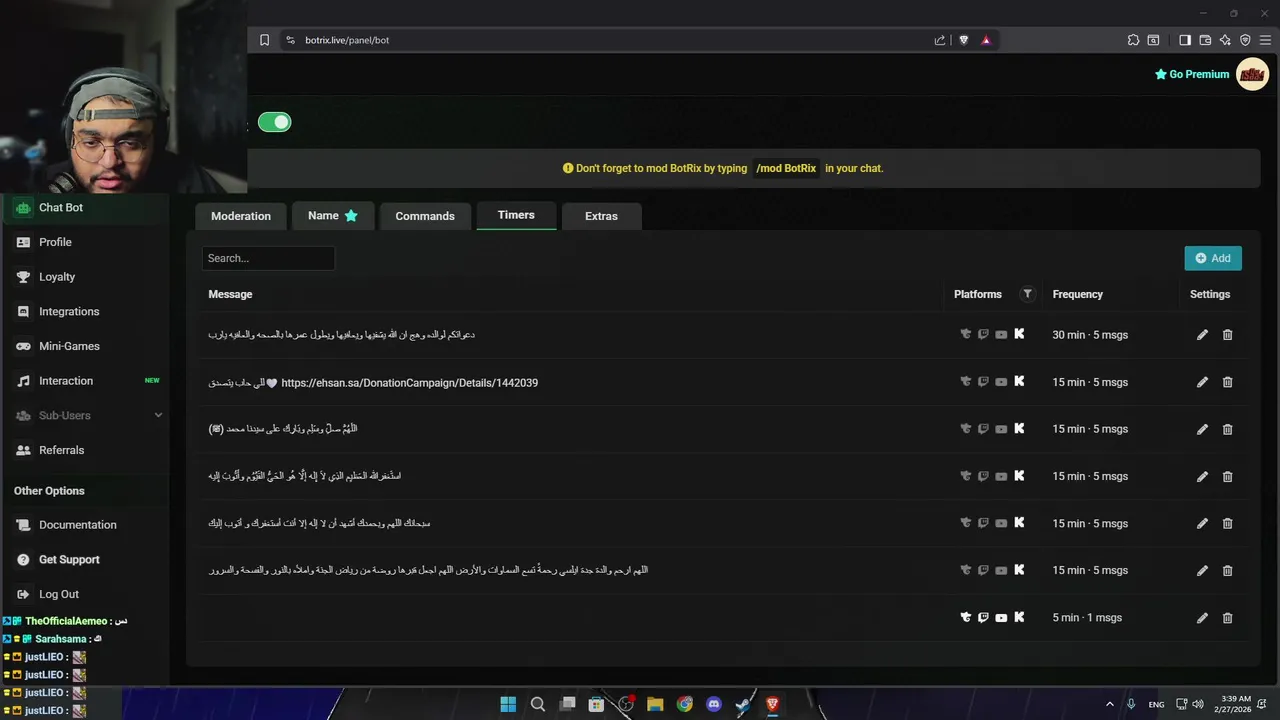This screenshot has width=1280, height=720.
Task: Edit the 30 min timer with pencil icon
Action: click(1202, 335)
